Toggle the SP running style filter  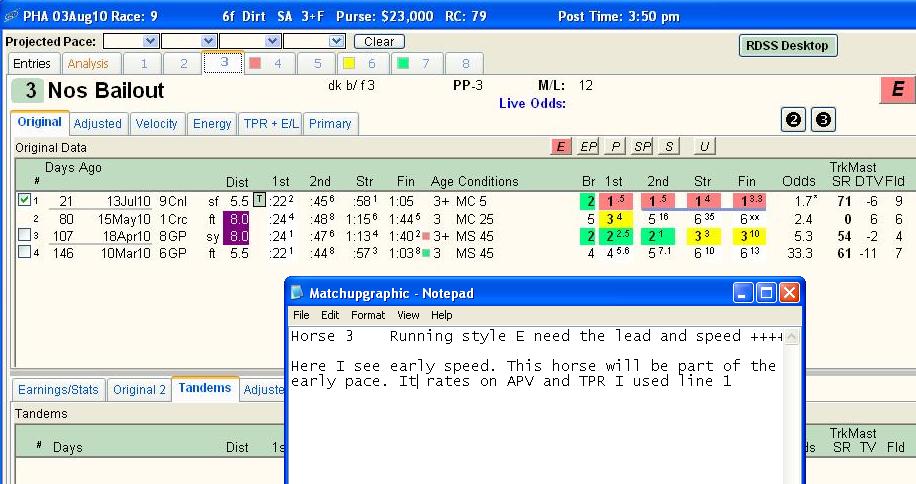click(x=642, y=147)
